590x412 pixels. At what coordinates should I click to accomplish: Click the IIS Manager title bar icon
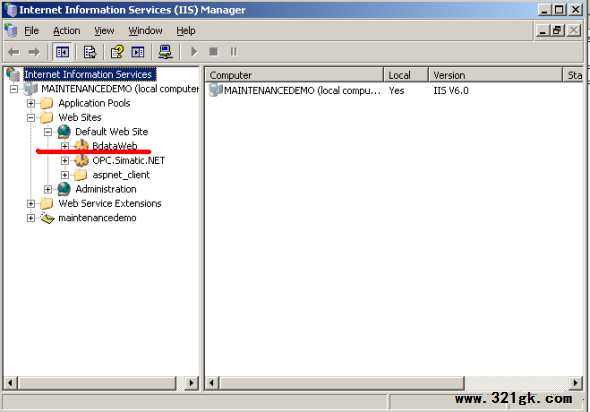tap(11, 9)
